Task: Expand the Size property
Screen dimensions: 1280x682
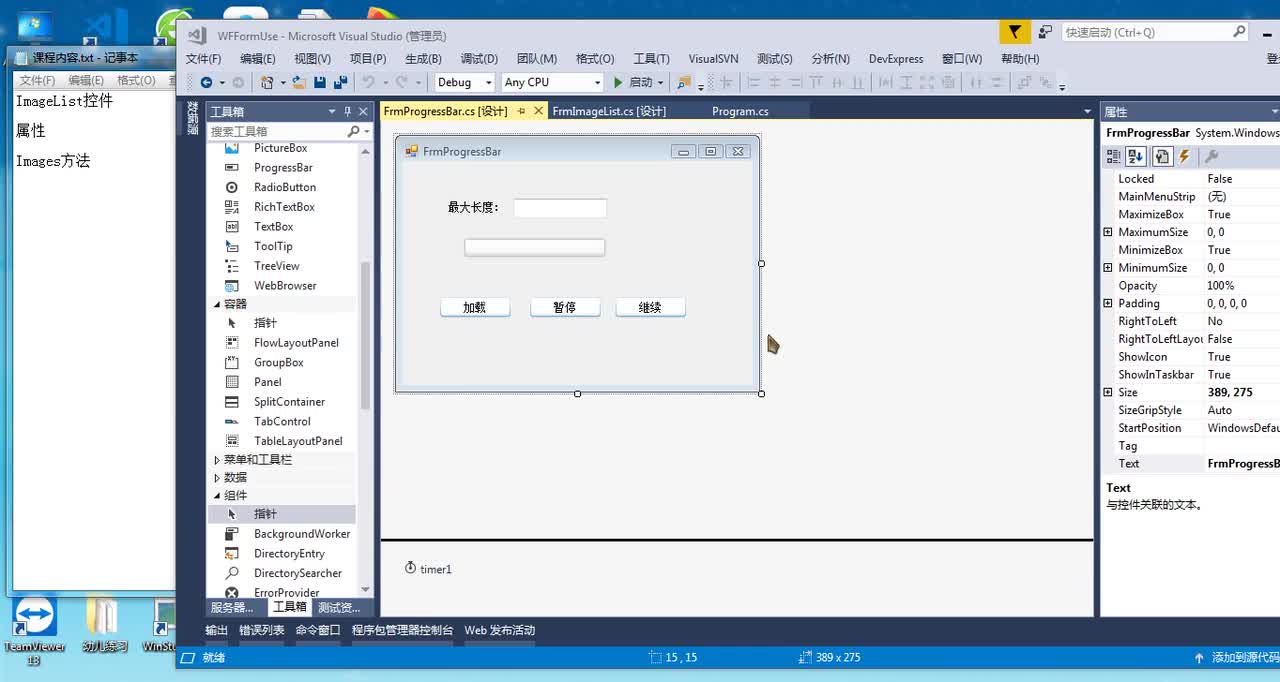Action: coord(1108,392)
